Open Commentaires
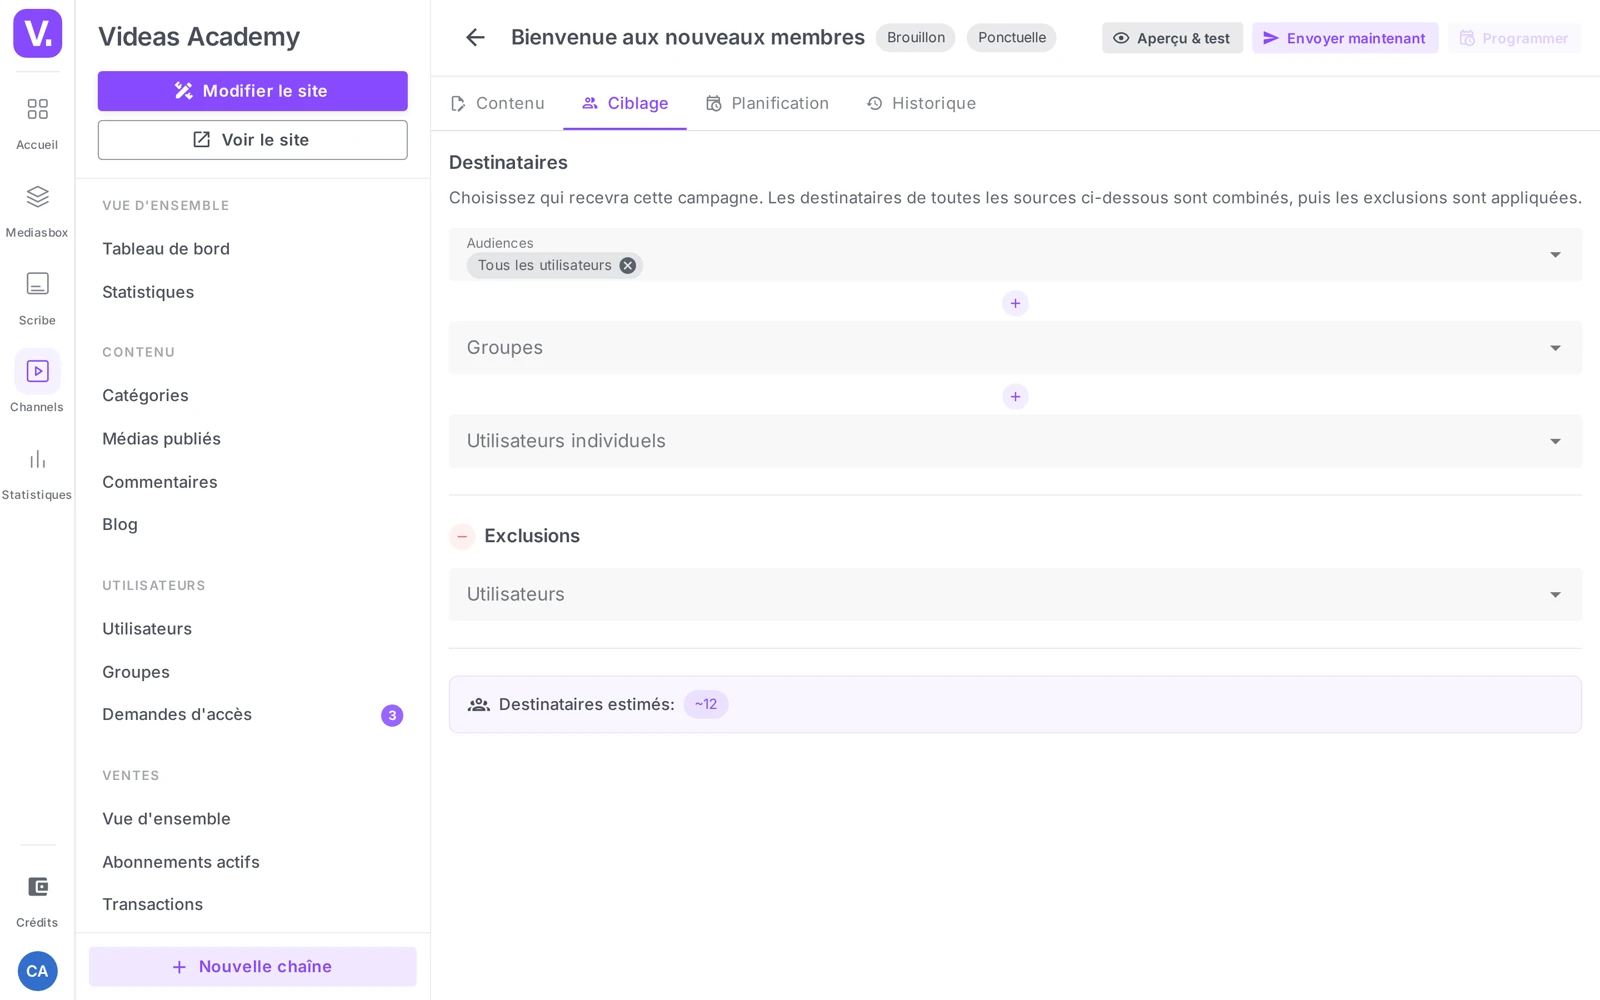 [160, 482]
